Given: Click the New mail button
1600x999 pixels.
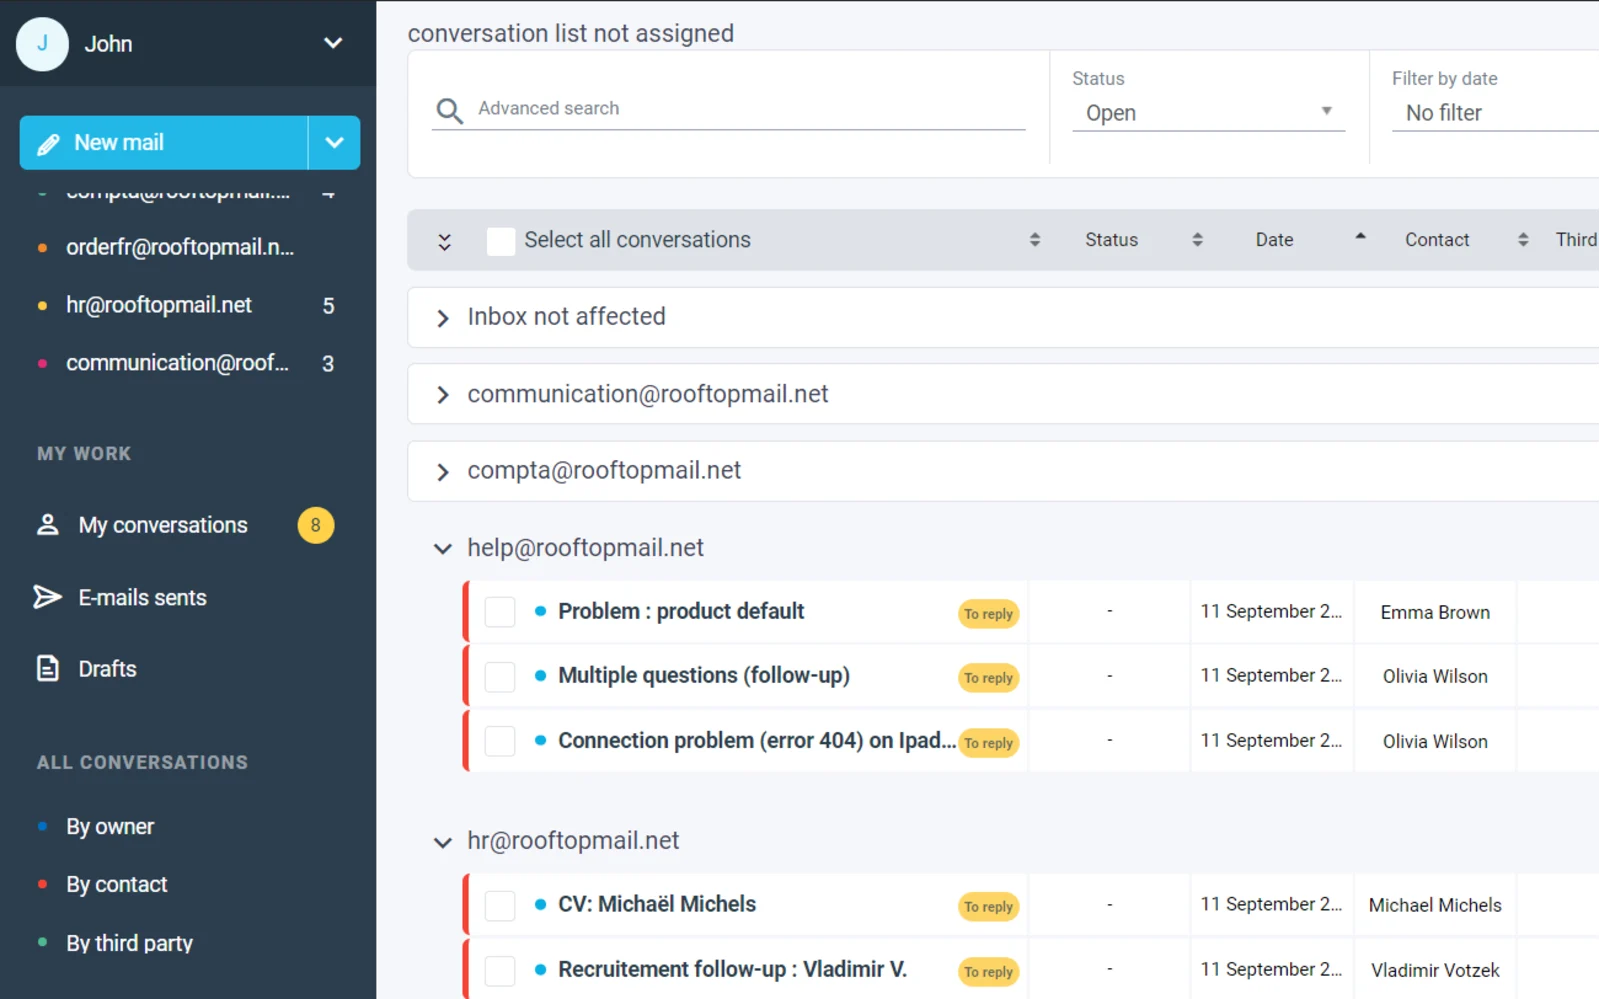Looking at the screenshot, I should [x=120, y=142].
